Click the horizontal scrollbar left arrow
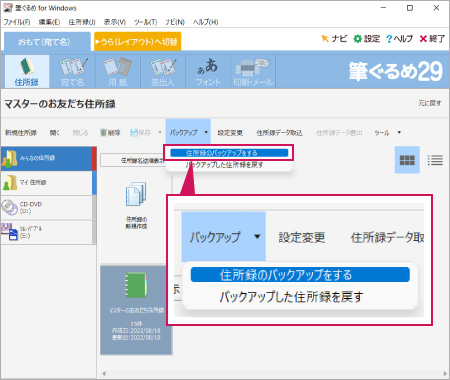450x380 pixels. (104, 373)
